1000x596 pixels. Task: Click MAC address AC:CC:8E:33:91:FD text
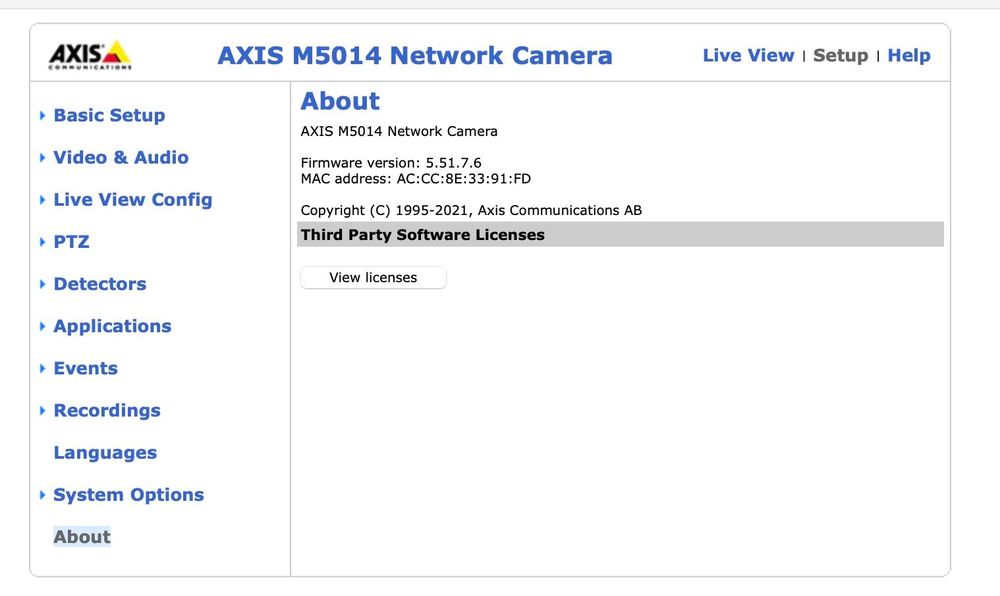[x=415, y=178]
